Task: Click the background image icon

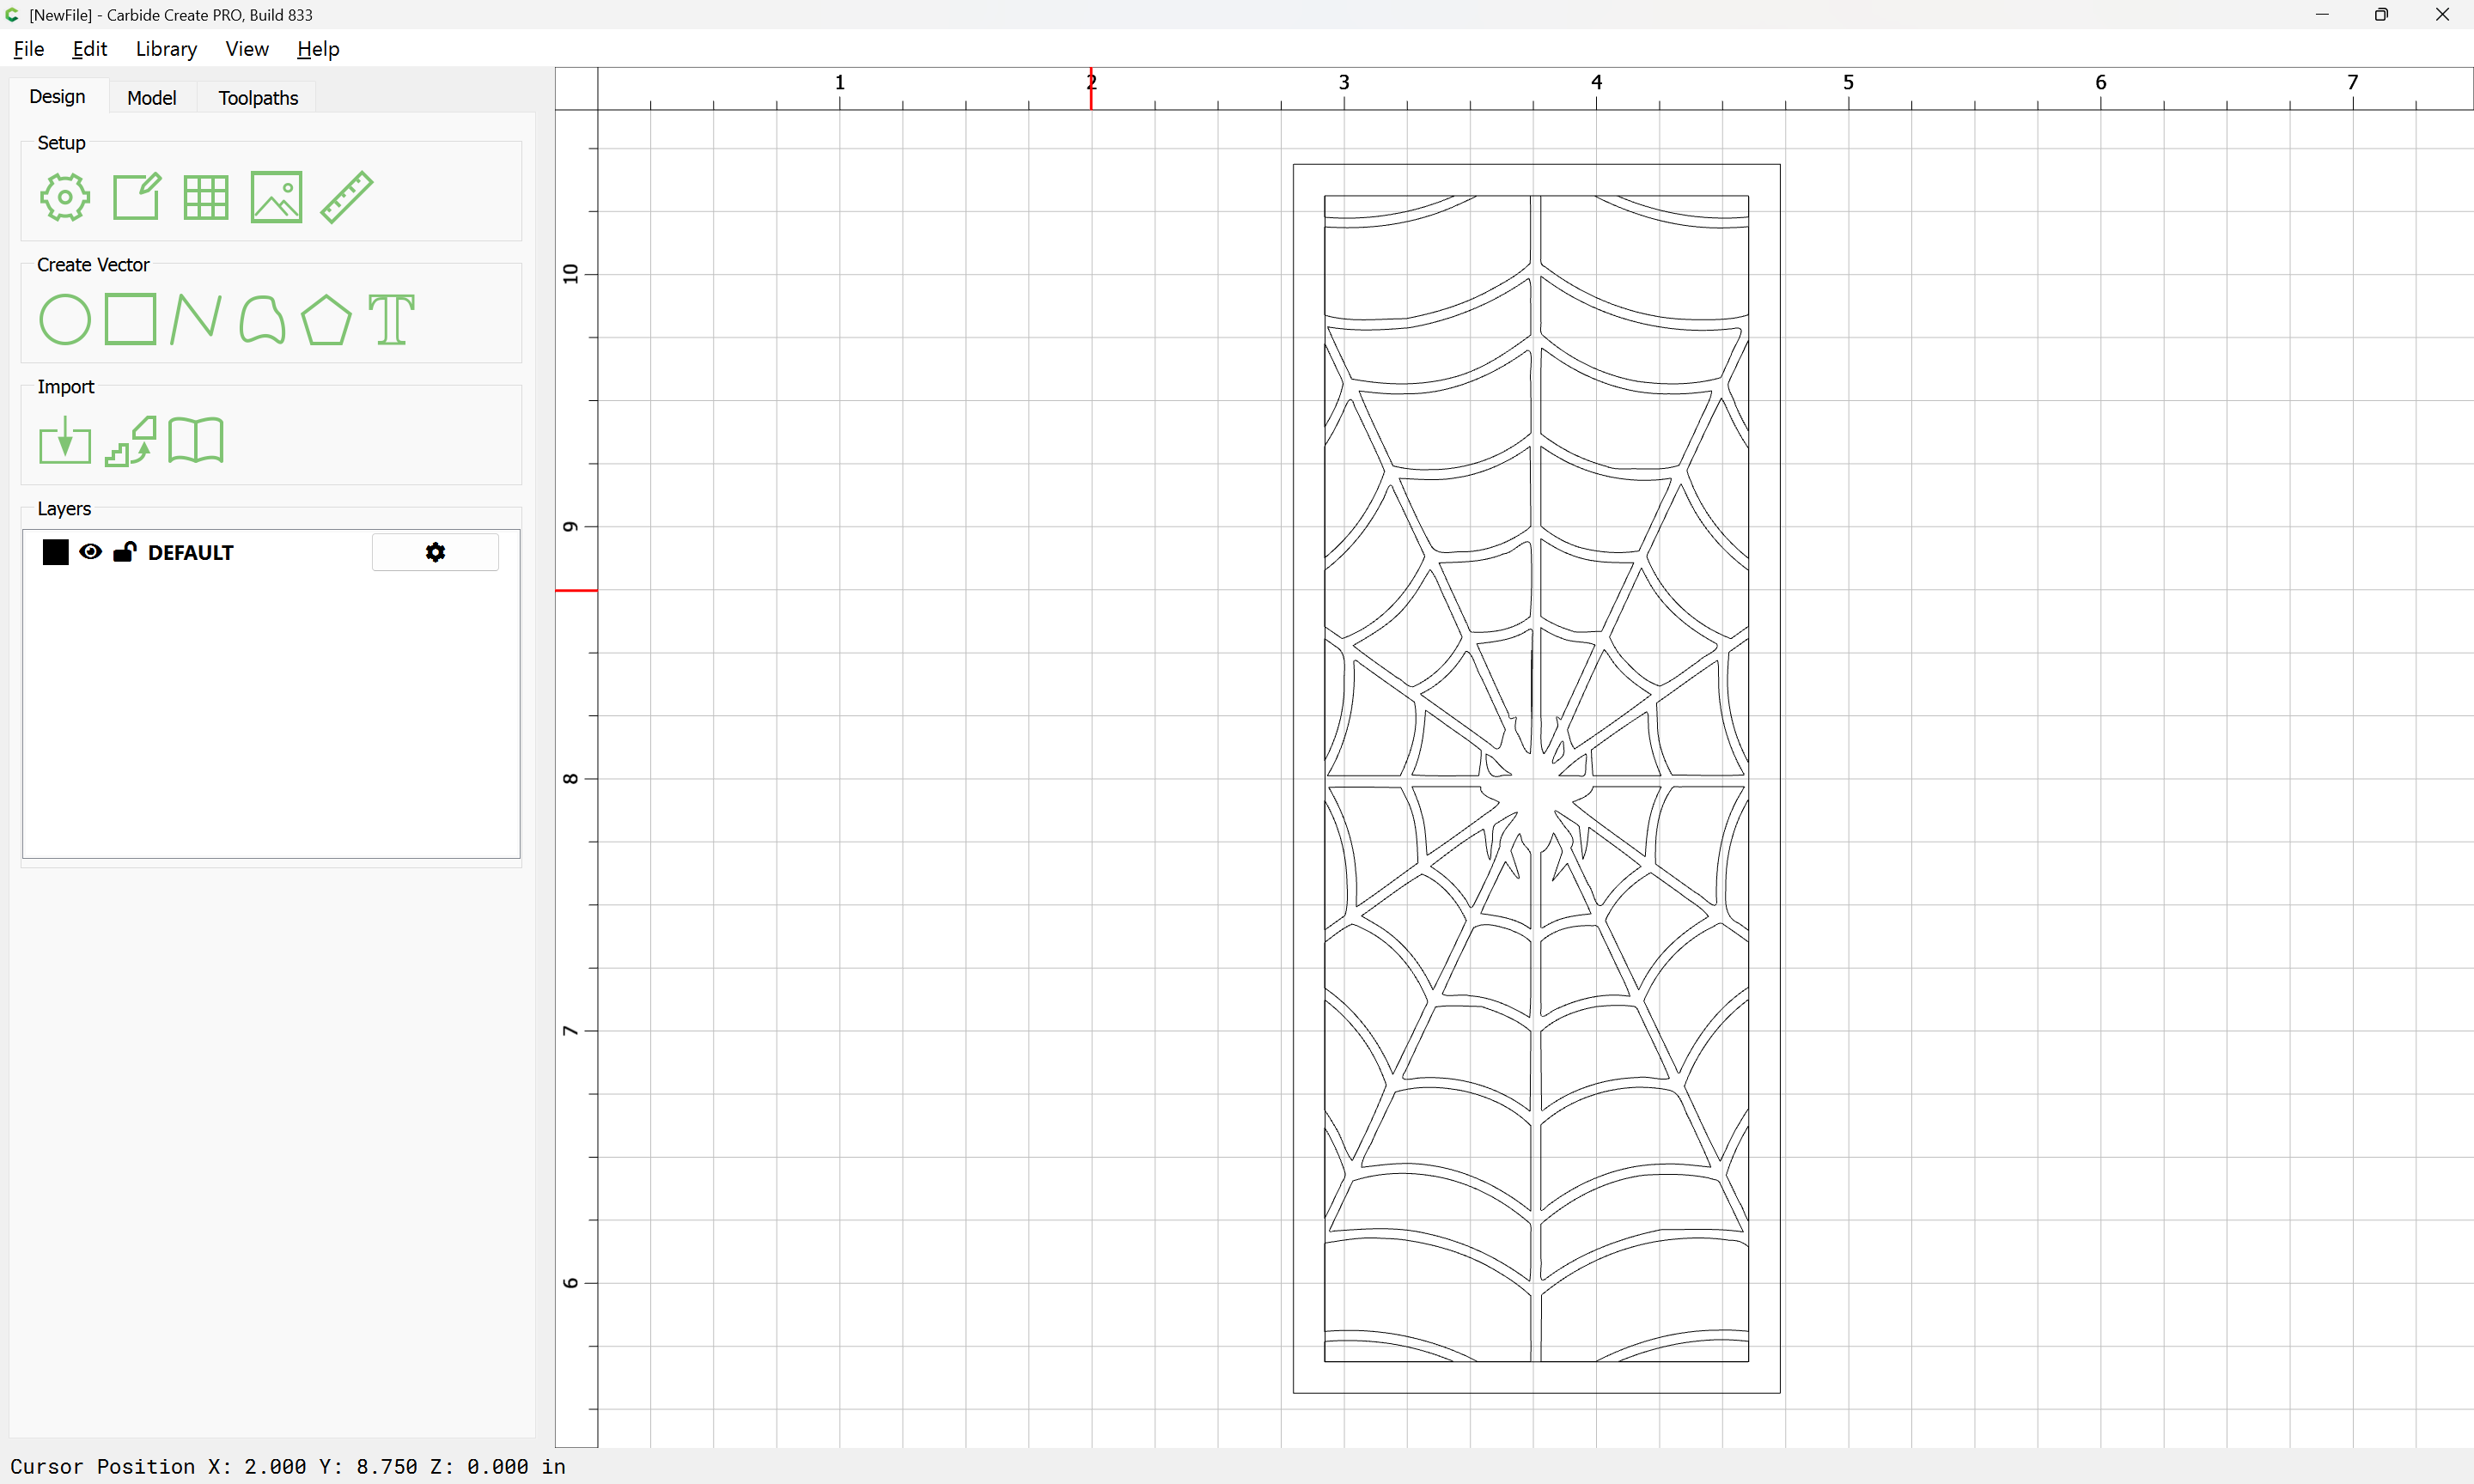Action: click(x=276, y=197)
